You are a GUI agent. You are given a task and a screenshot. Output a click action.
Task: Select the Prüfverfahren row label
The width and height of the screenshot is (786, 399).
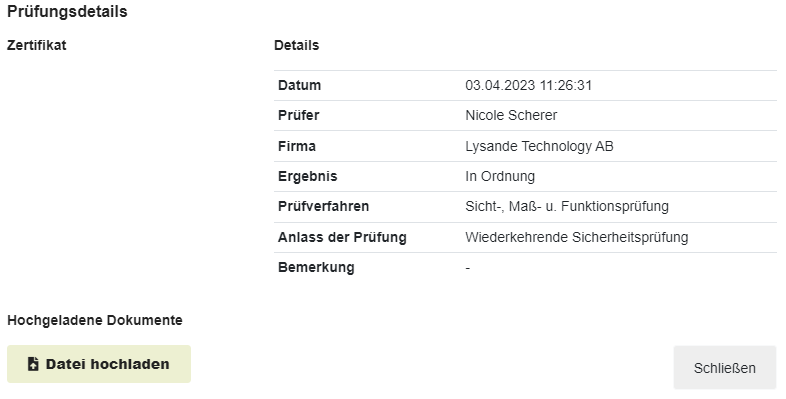[323, 207]
